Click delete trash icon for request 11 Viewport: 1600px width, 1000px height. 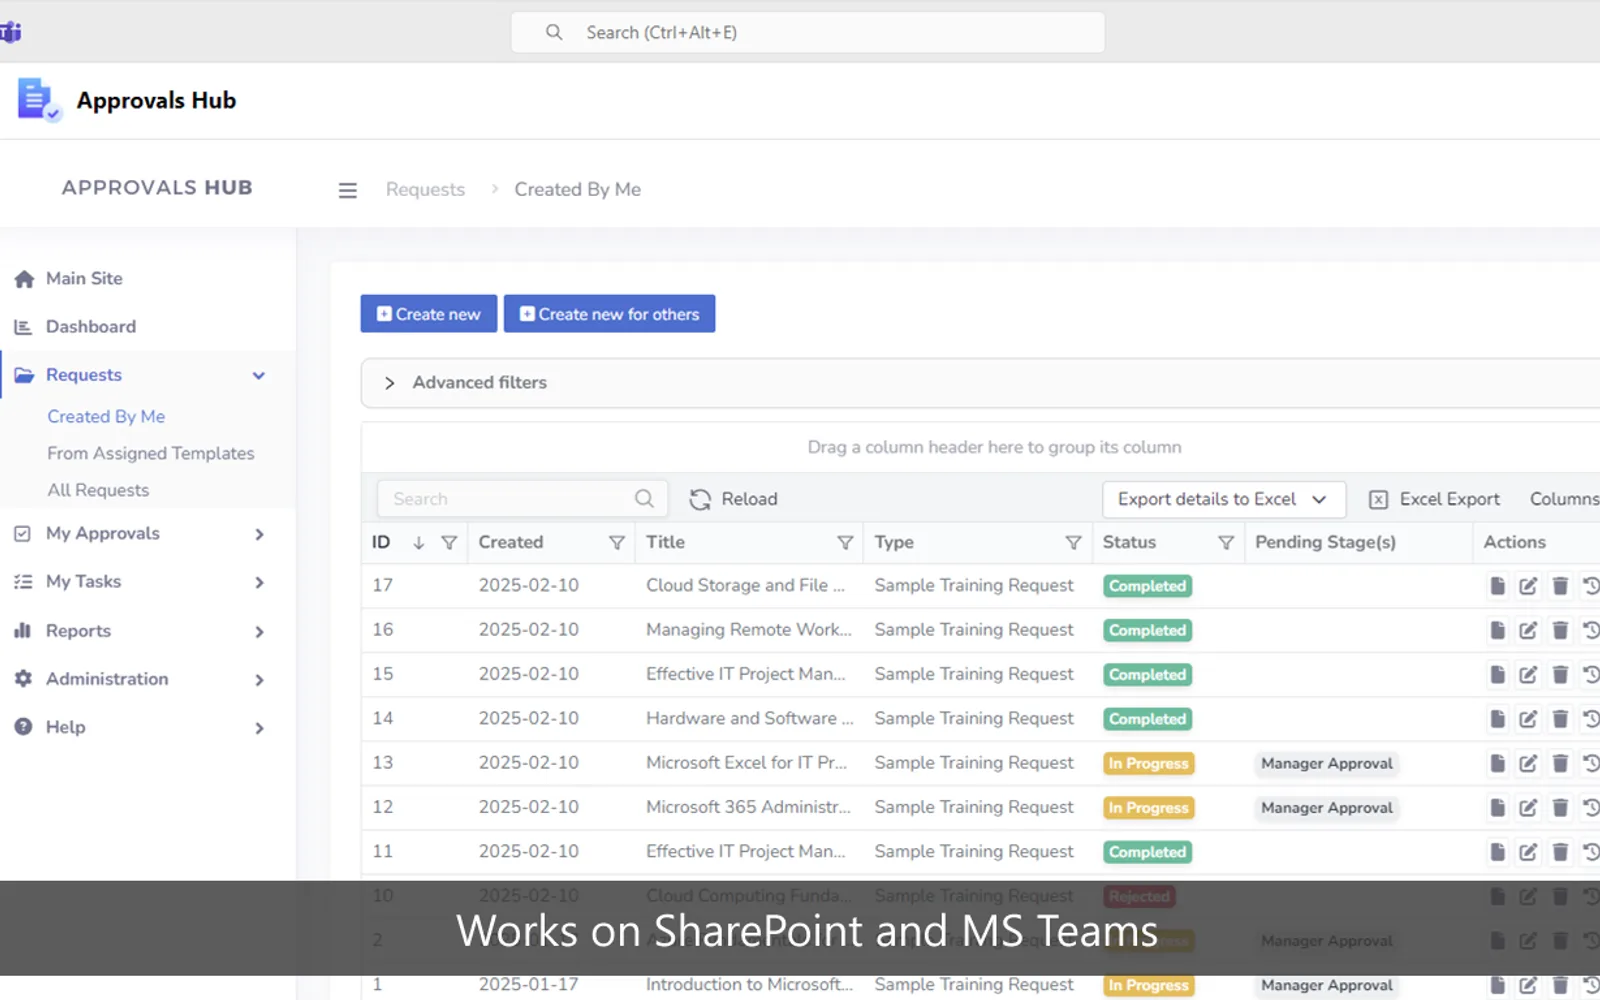tap(1560, 852)
